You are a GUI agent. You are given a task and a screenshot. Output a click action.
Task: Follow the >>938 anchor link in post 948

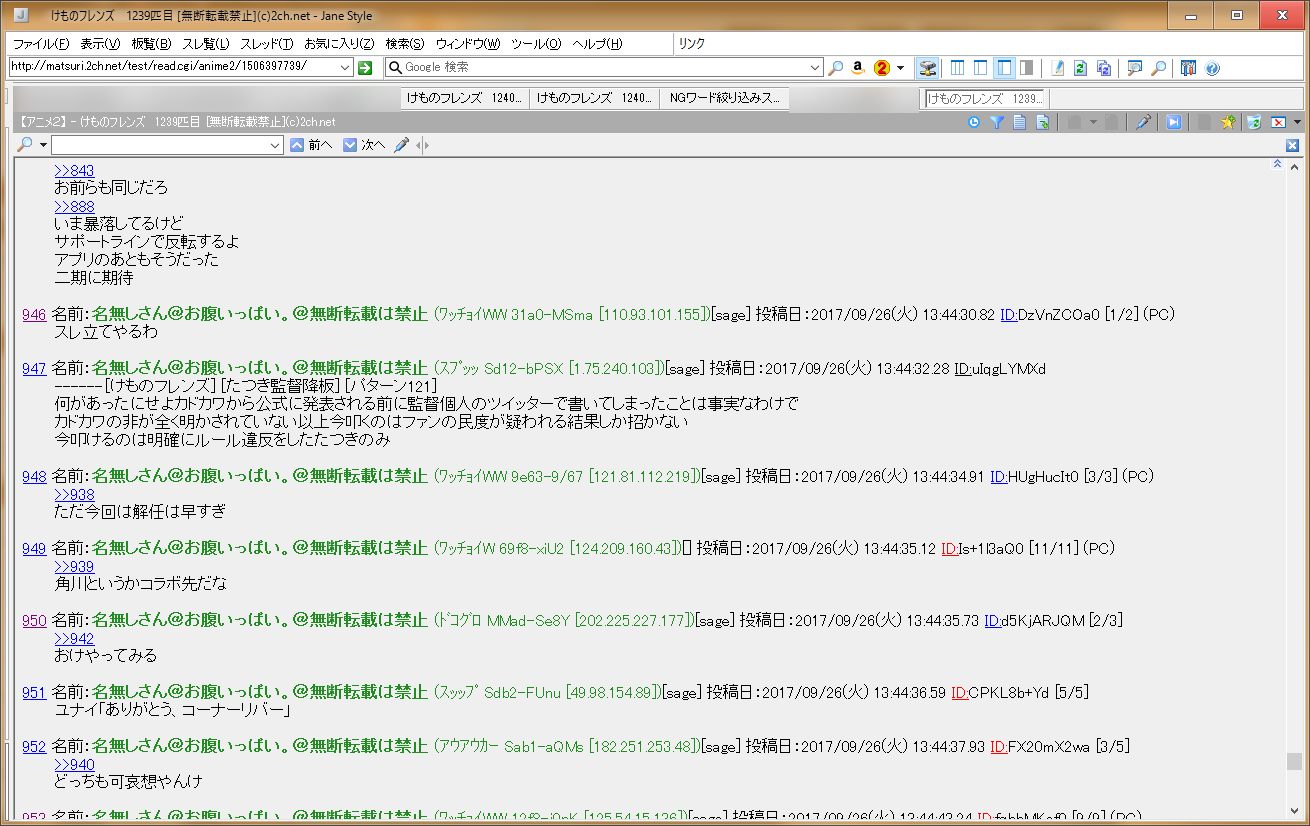click(x=74, y=495)
